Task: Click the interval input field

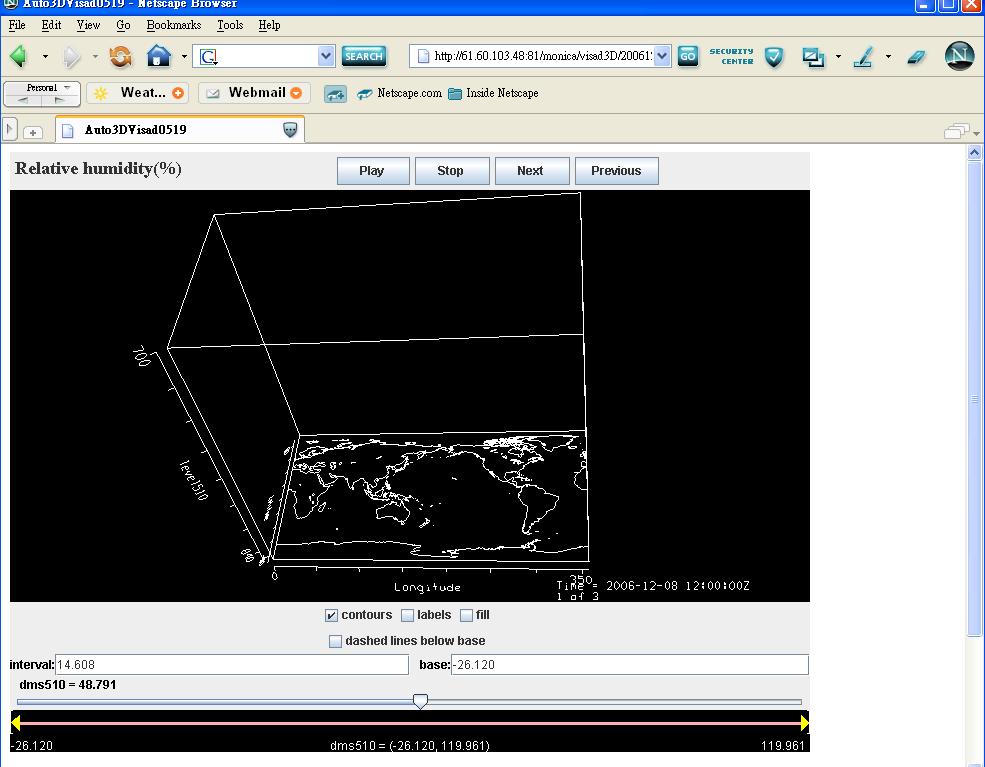Action: 231,665
